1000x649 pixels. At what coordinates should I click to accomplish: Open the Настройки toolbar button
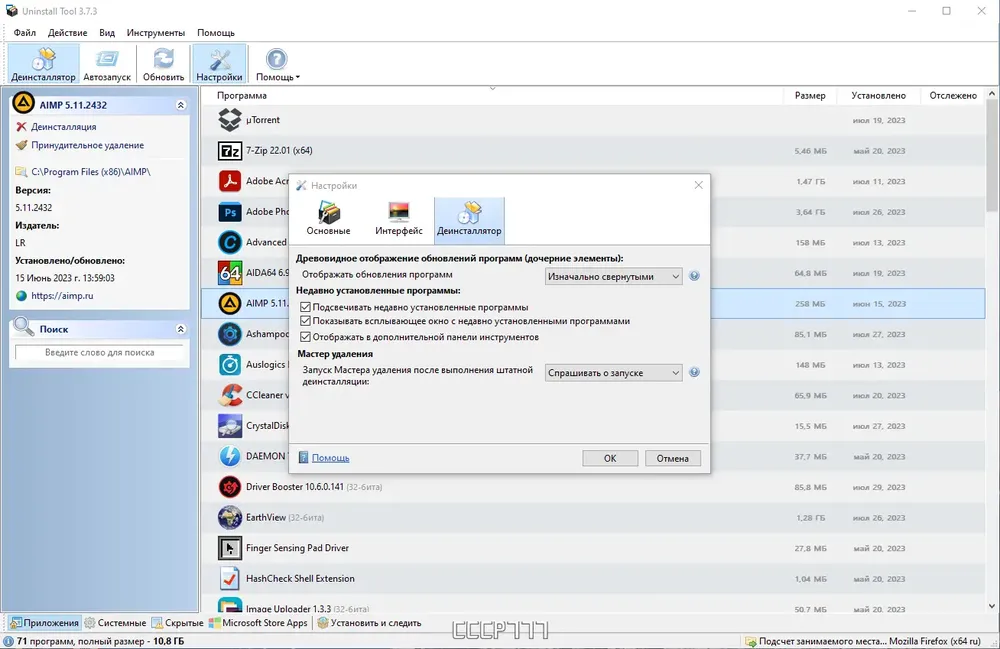(x=219, y=64)
